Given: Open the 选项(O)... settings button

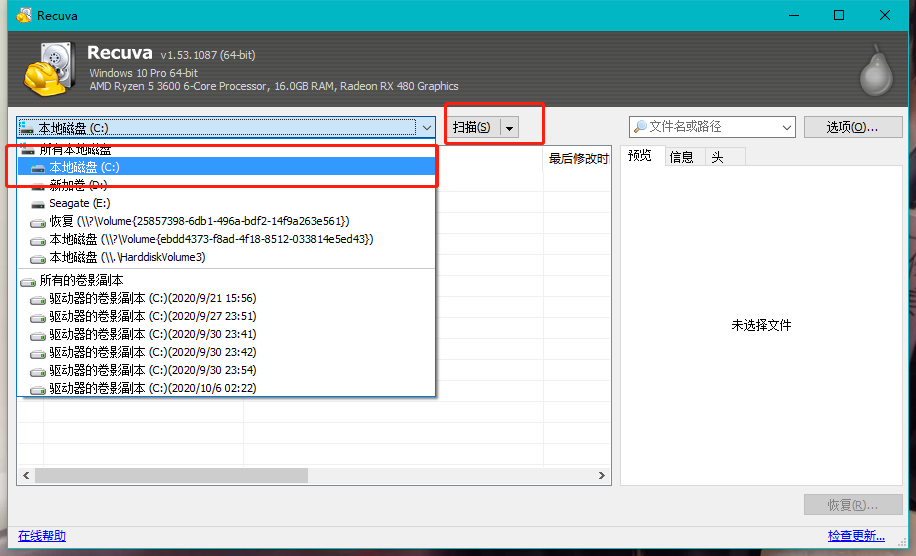Looking at the screenshot, I should tap(853, 127).
